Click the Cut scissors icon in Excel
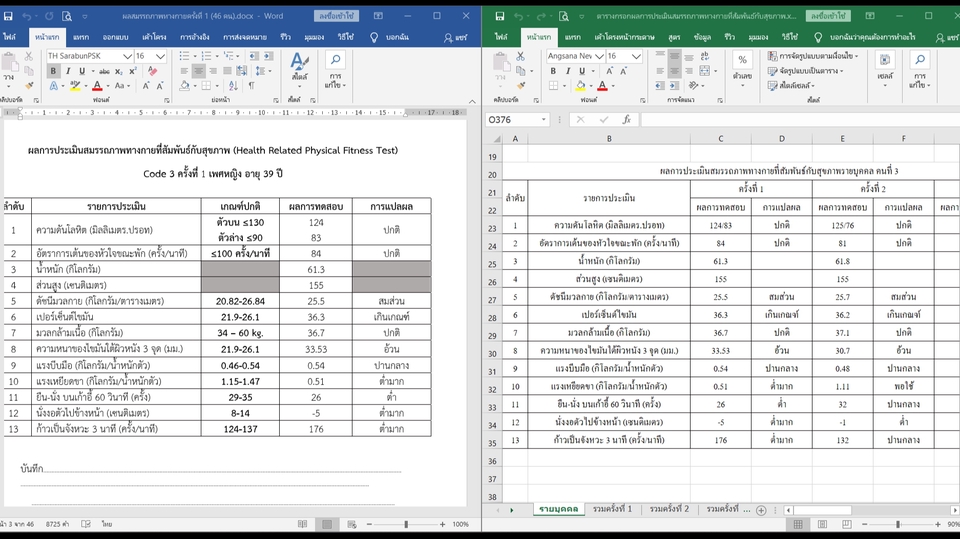This screenshot has height=539, width=960. (x=520, y=56)
